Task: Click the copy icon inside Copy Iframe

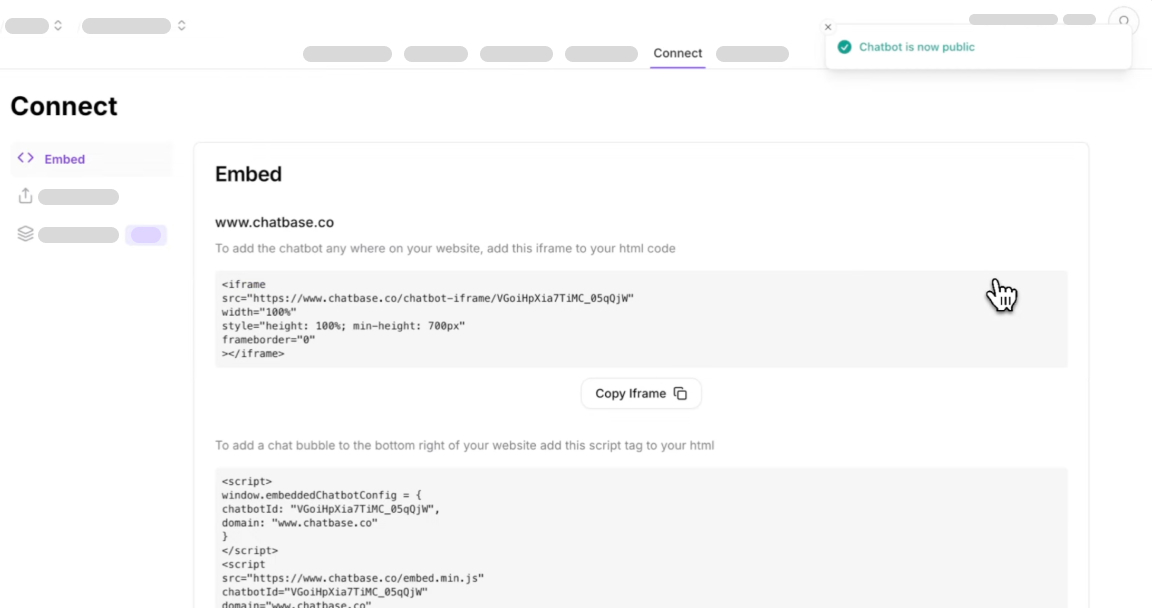Action: (x=680, y=394)
